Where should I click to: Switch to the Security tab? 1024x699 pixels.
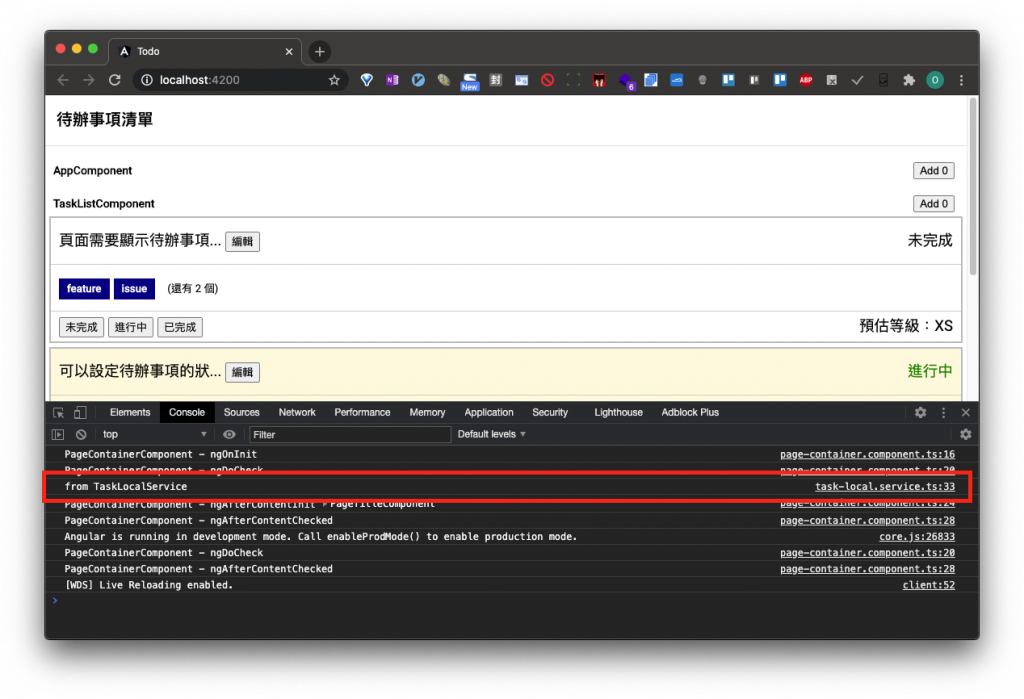coord(550,413)
